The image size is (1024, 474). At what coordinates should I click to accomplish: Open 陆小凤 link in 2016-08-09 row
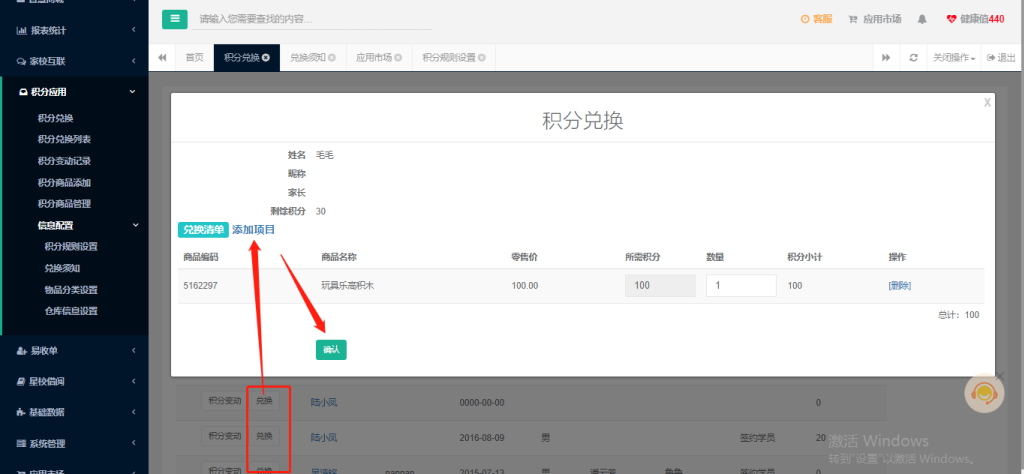pyautogui.click(x=324, y=437)
